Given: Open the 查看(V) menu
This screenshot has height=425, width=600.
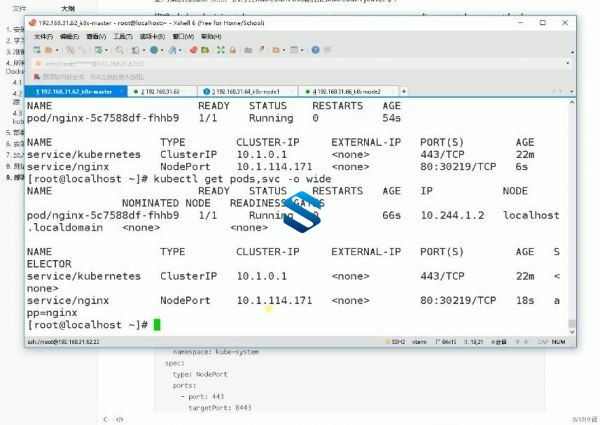Looking at the screenshot, I should [x=96, y=37].
